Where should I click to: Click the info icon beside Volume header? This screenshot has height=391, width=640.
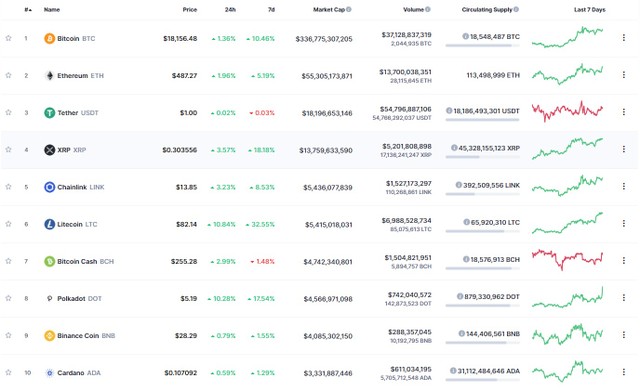pos(428,9)
